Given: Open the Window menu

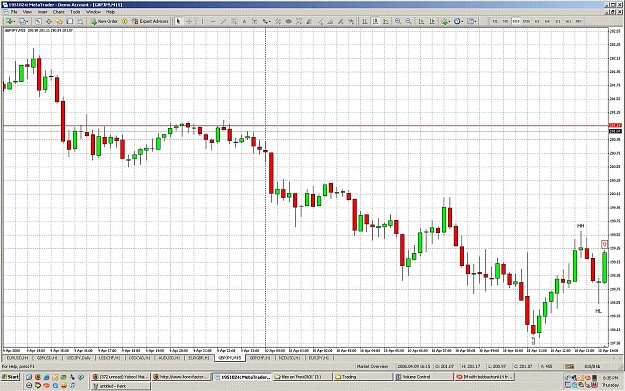Looking at the screenshot, I should tap(93, 12).
